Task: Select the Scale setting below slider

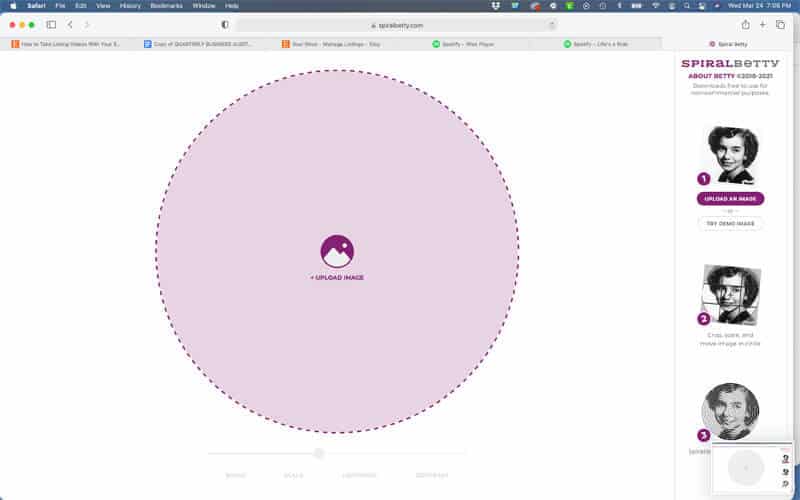Action: point(293,475)
